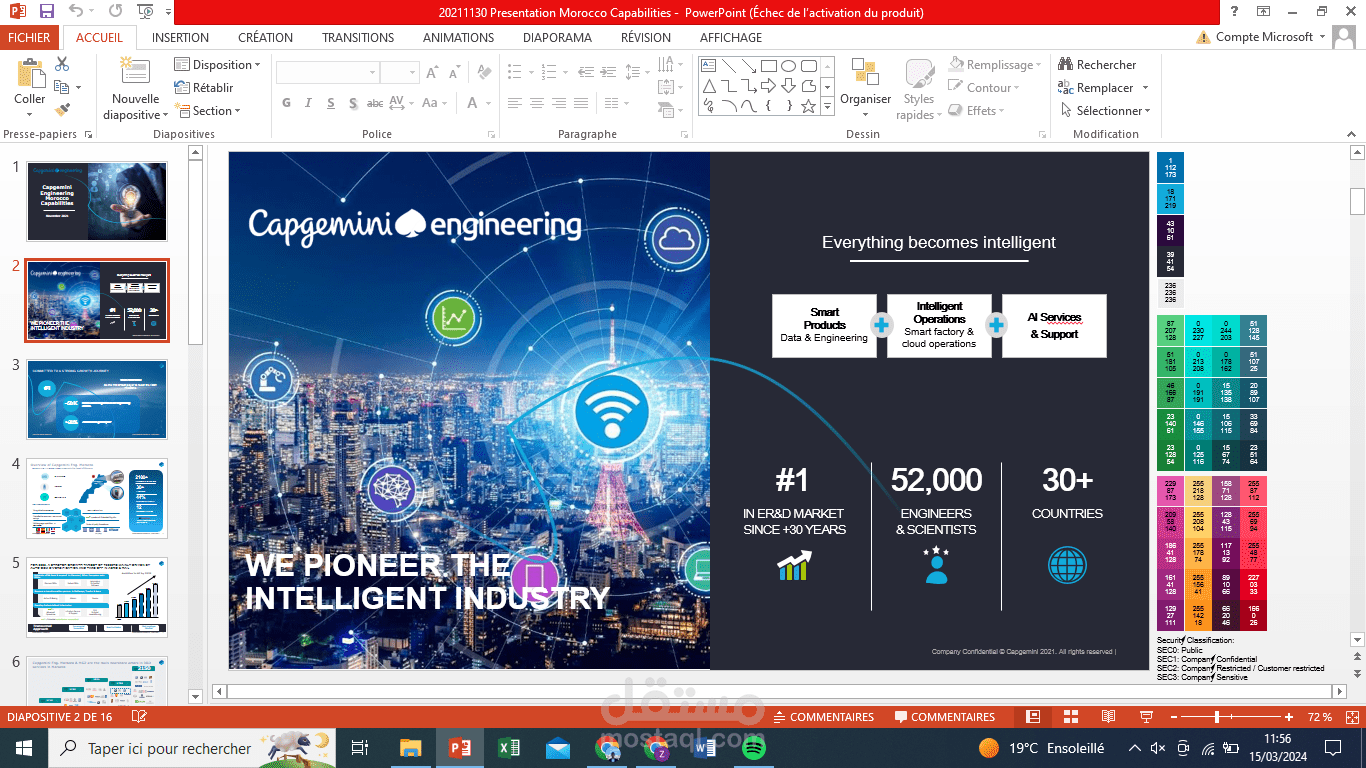Justify the paragraph text
The width and height of the screenshot is (1366, 768).
(x=581, y=103)
